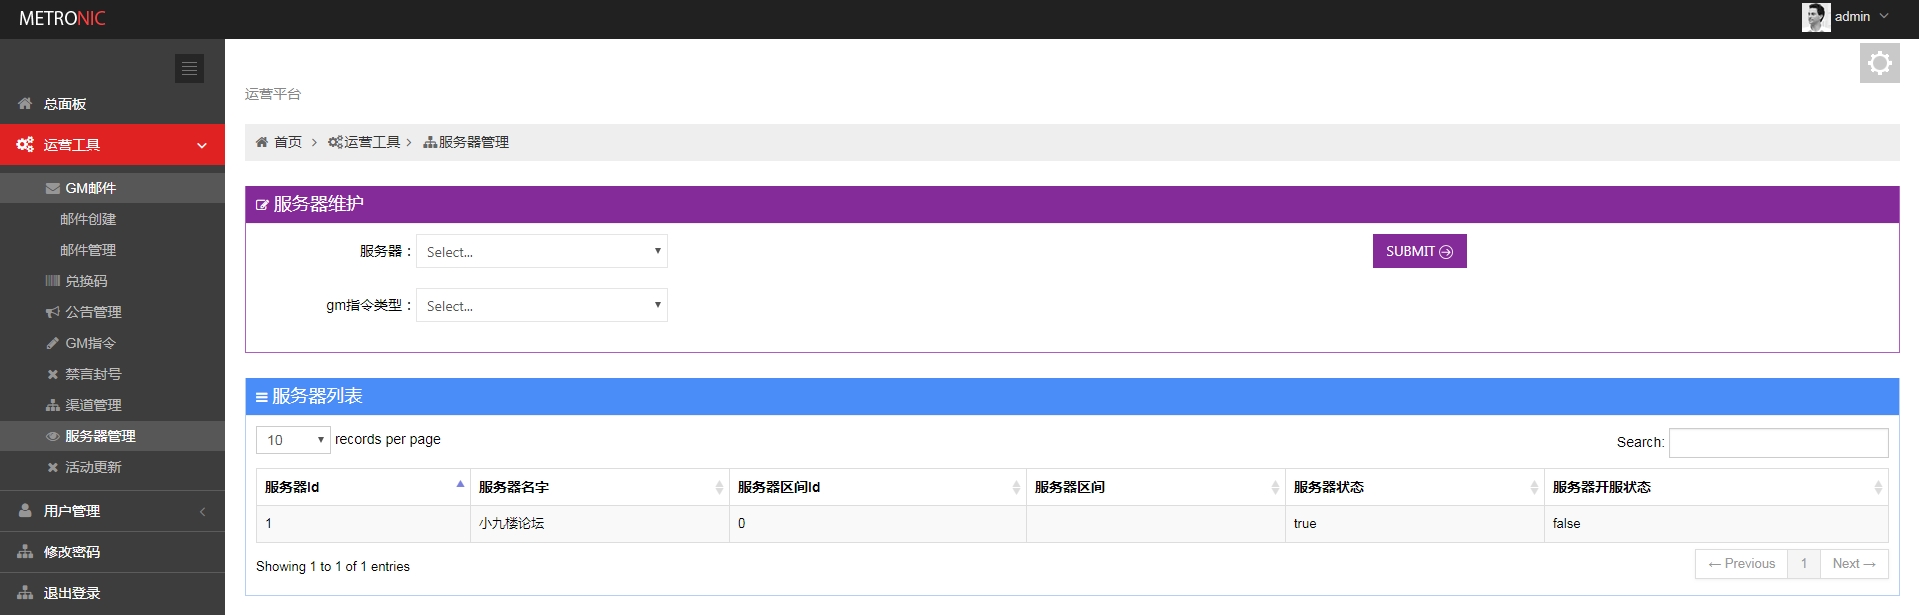Toggle sorting on 服务器名字 column
The height and width of the screenshot is (615, 1919).
coord(599,487)
